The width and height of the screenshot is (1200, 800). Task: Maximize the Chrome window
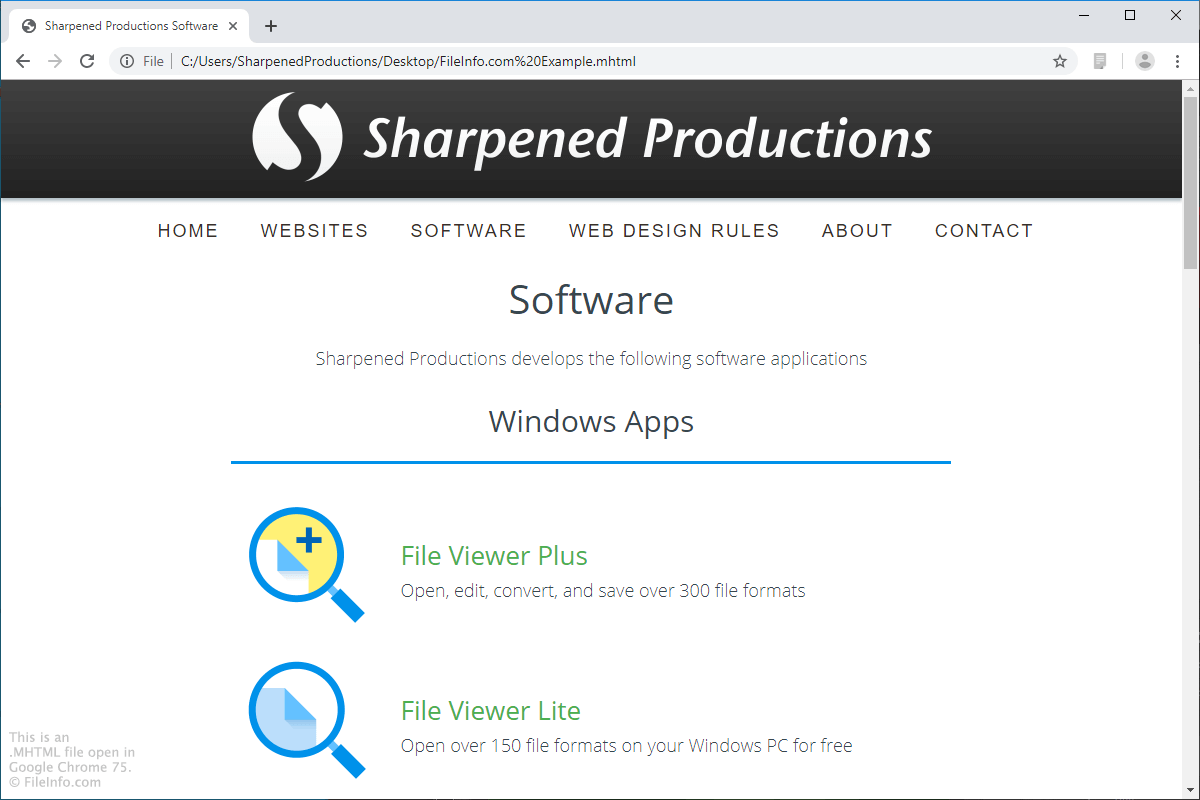(1130, 15)
